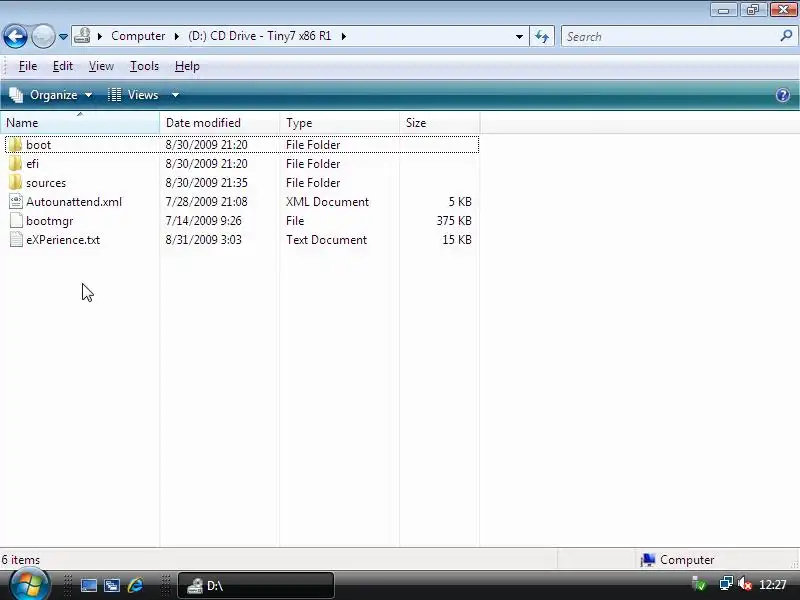
Task: Click the Autounattend.xml file name
Action: coord(74,202)
